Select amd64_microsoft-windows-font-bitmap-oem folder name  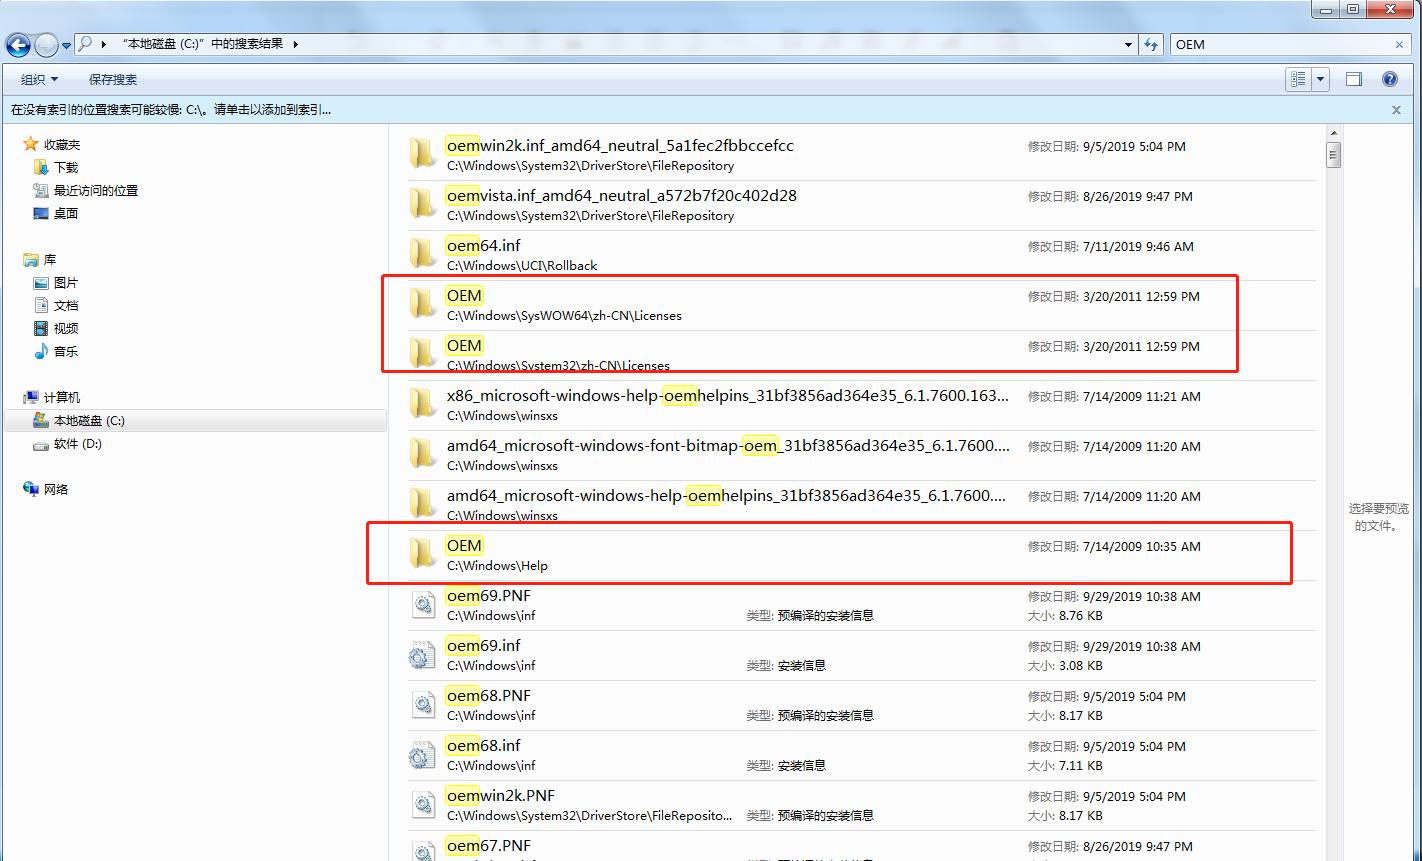pos(728,445)
